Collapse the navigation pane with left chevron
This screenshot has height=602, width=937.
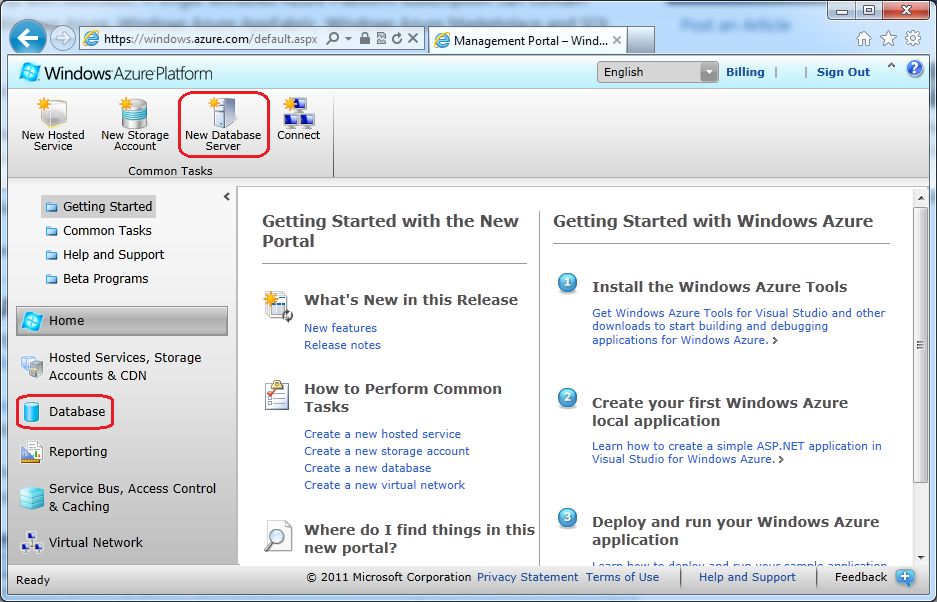(x=226, y=196)
